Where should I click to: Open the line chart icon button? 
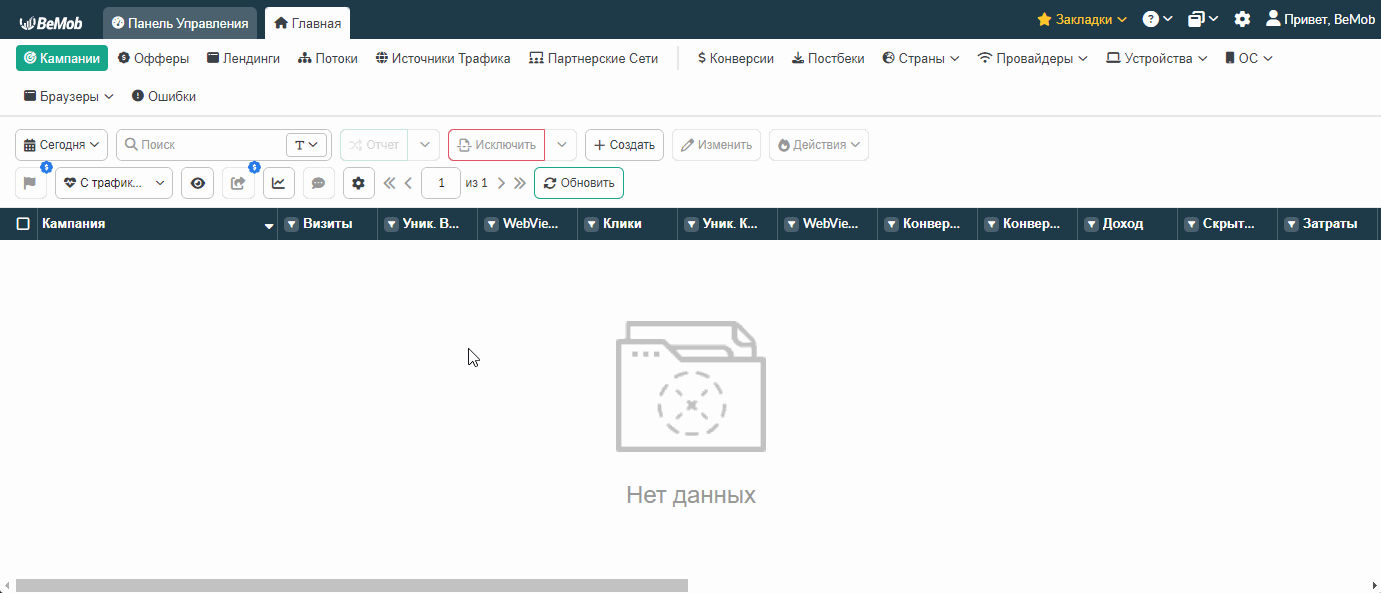[279, 183]
